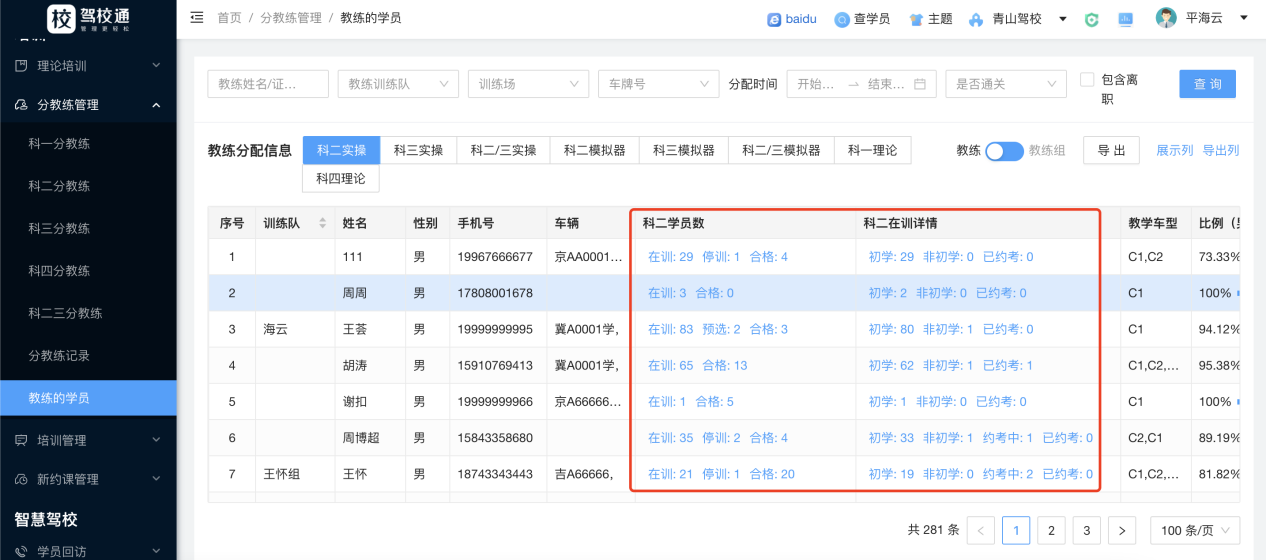Click the green shield icon

click(1092, 19)
